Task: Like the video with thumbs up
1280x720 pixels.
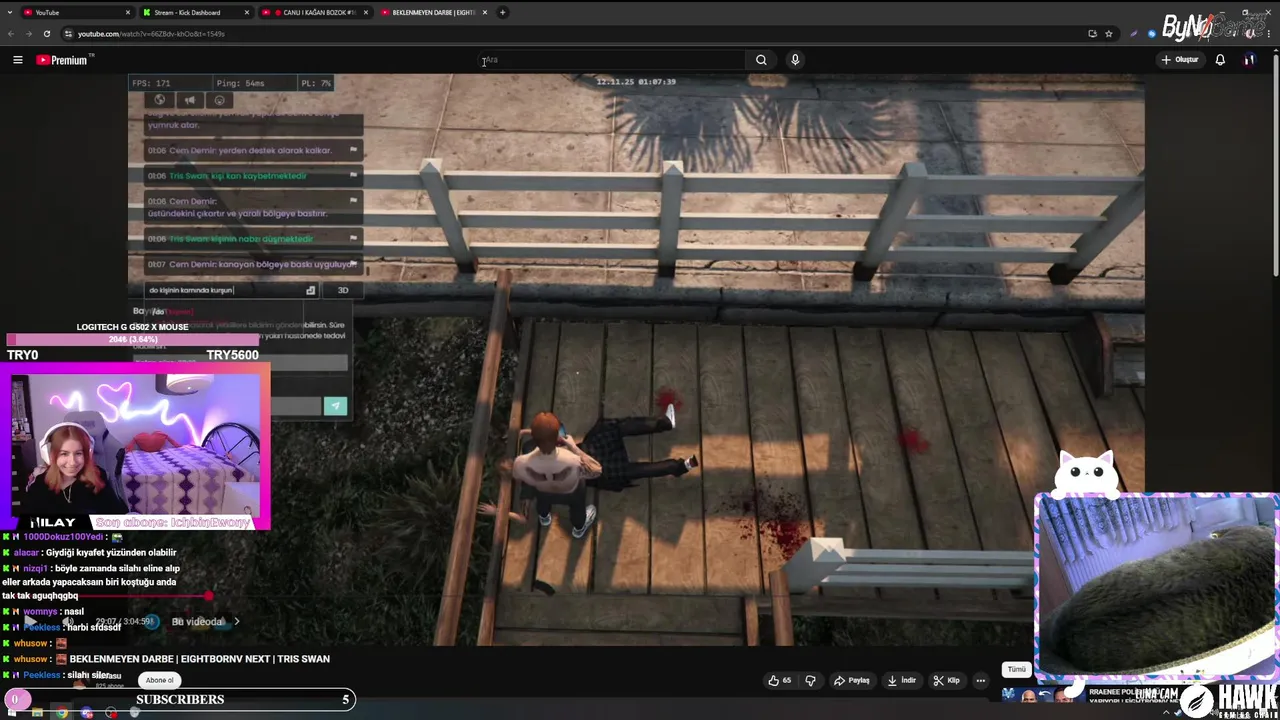Action: pos(780,680)
